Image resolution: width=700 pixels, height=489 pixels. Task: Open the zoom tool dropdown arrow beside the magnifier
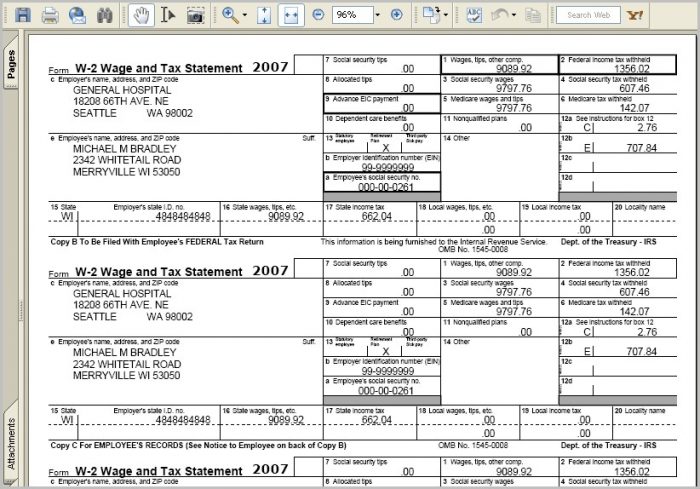point(245,15)
